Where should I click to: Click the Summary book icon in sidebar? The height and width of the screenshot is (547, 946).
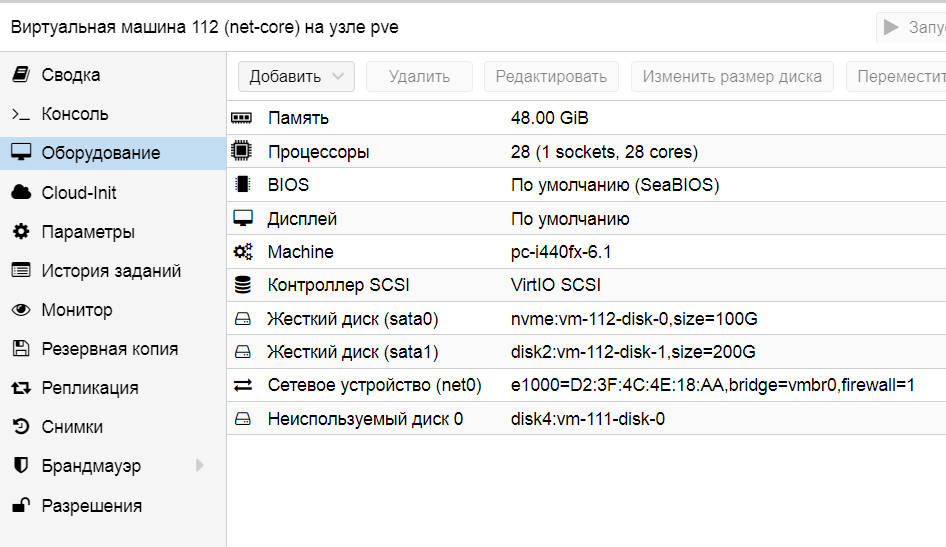[x=20, y=75]
